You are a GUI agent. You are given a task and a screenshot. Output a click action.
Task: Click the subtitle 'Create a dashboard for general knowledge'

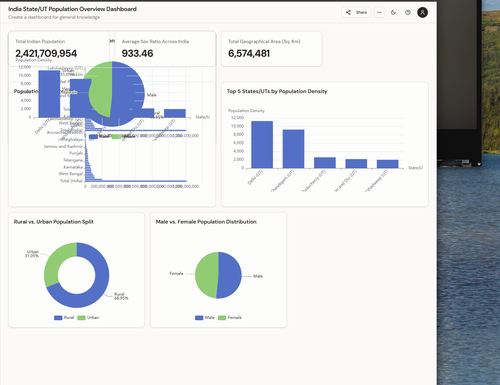54,17
